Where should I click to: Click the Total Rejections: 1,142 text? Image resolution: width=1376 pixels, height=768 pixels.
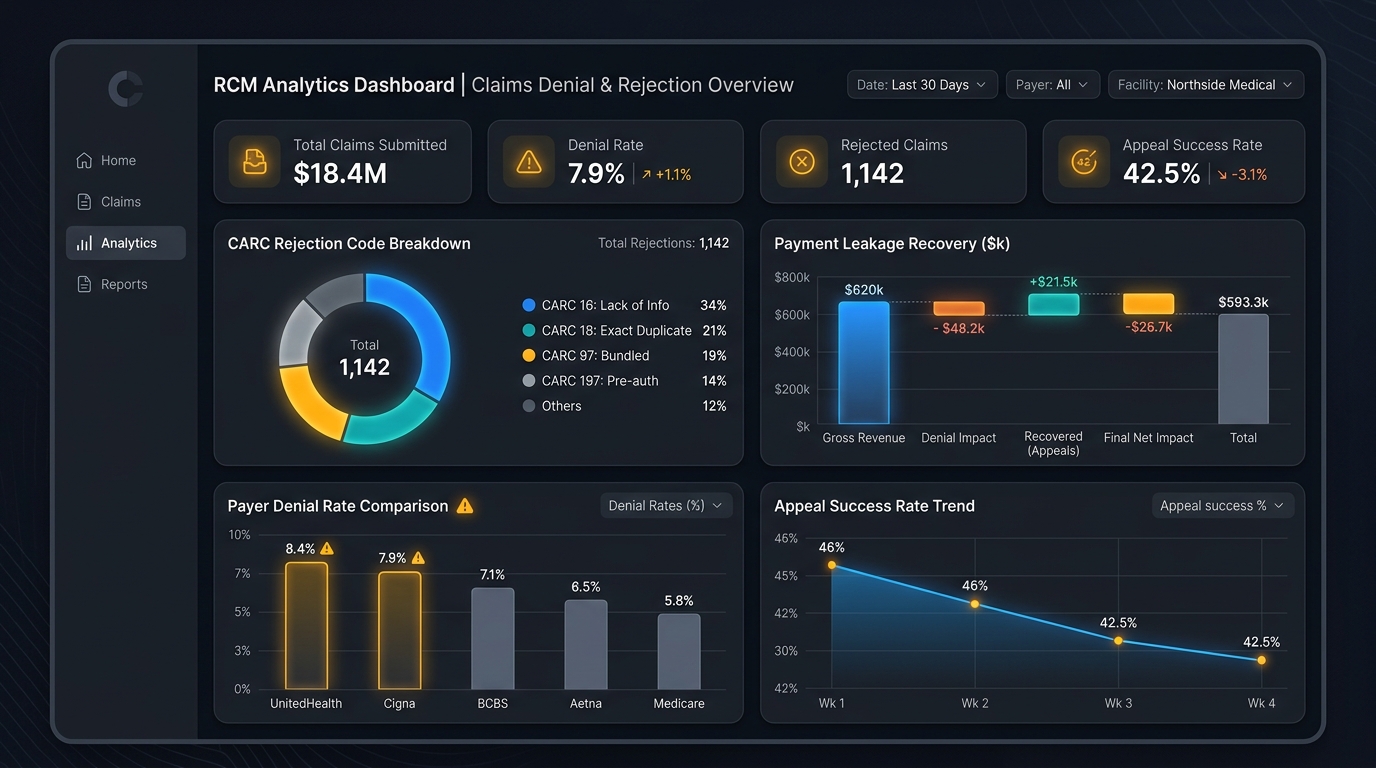coord(663,243)
